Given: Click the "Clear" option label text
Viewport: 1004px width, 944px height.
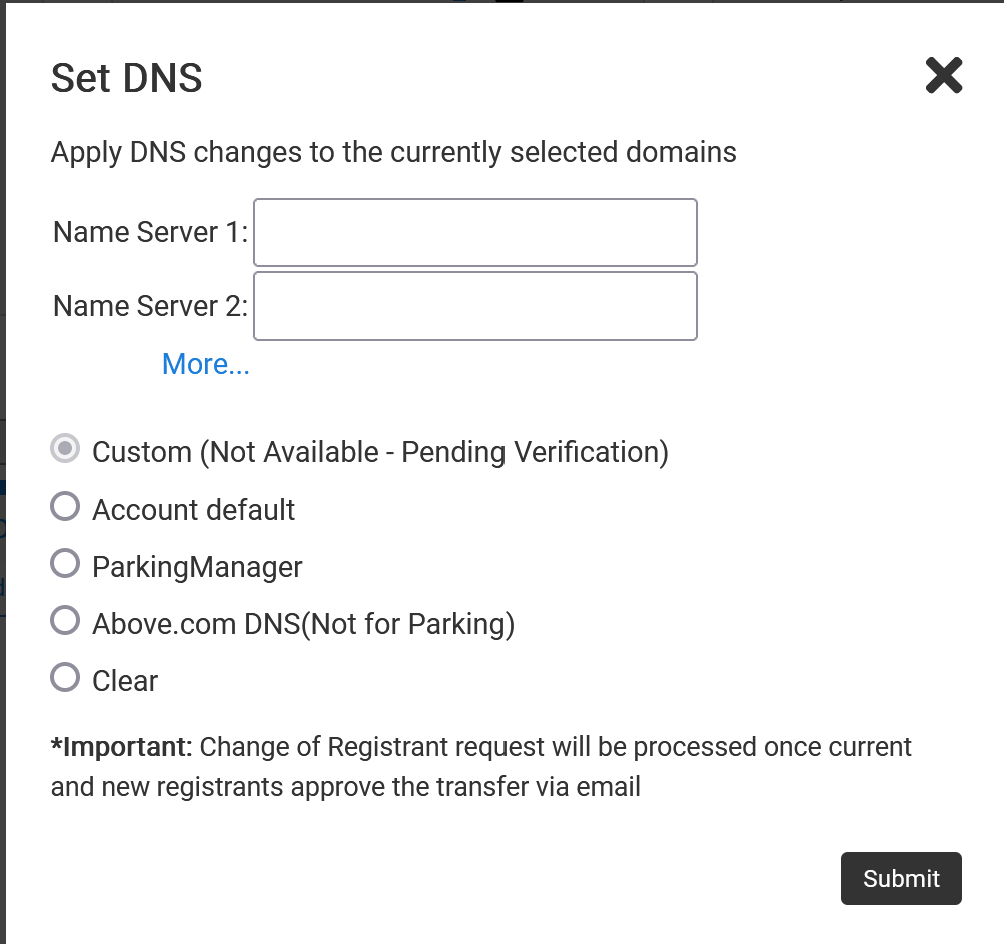Looking at the screenshot, I should [125, 681].
